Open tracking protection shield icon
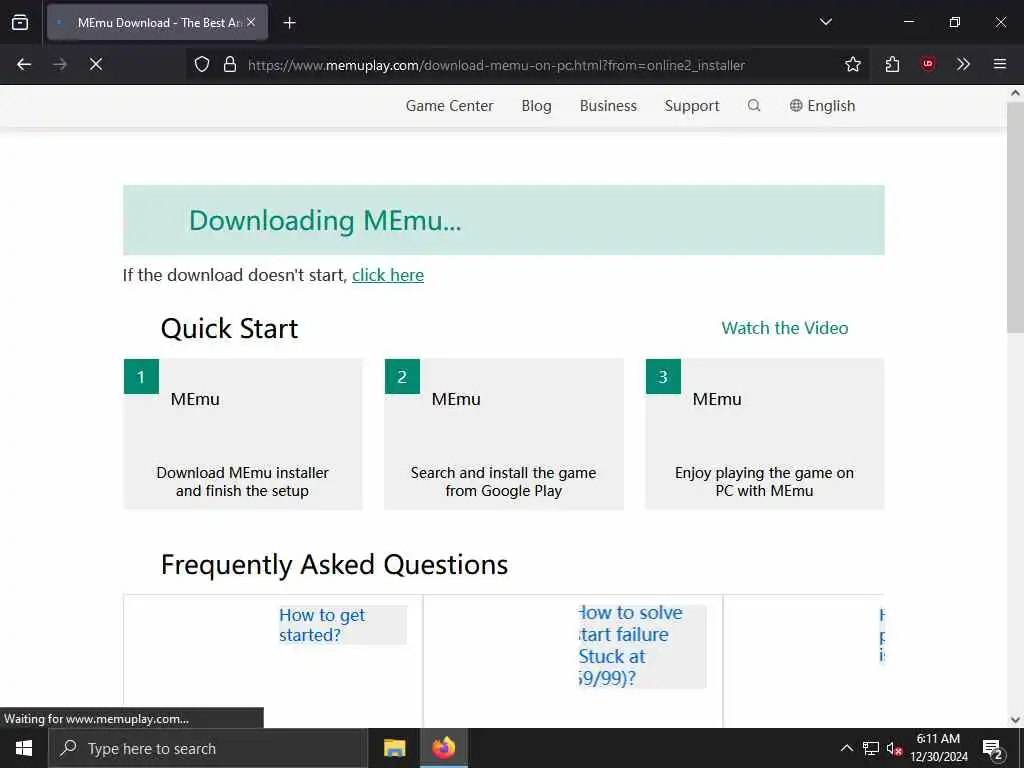The width and height of the screenshot is (1024, 768). coord(202,64)
